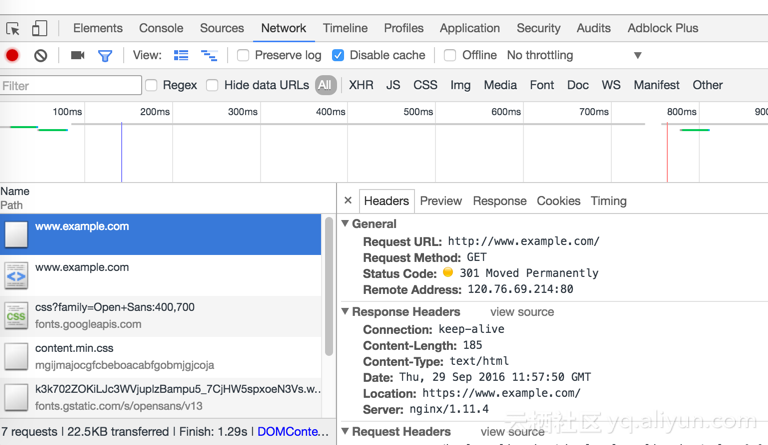Image resolution: width=768 pixels, height=445 pixels.
Task: Click the blue DOMContentLoaded marker line in timeline
Action: [121, 152]
